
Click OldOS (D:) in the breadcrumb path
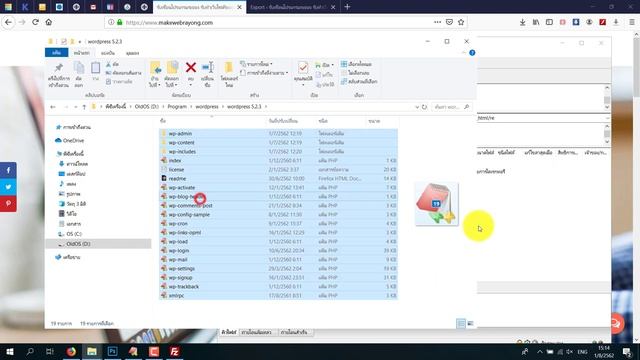147,107
